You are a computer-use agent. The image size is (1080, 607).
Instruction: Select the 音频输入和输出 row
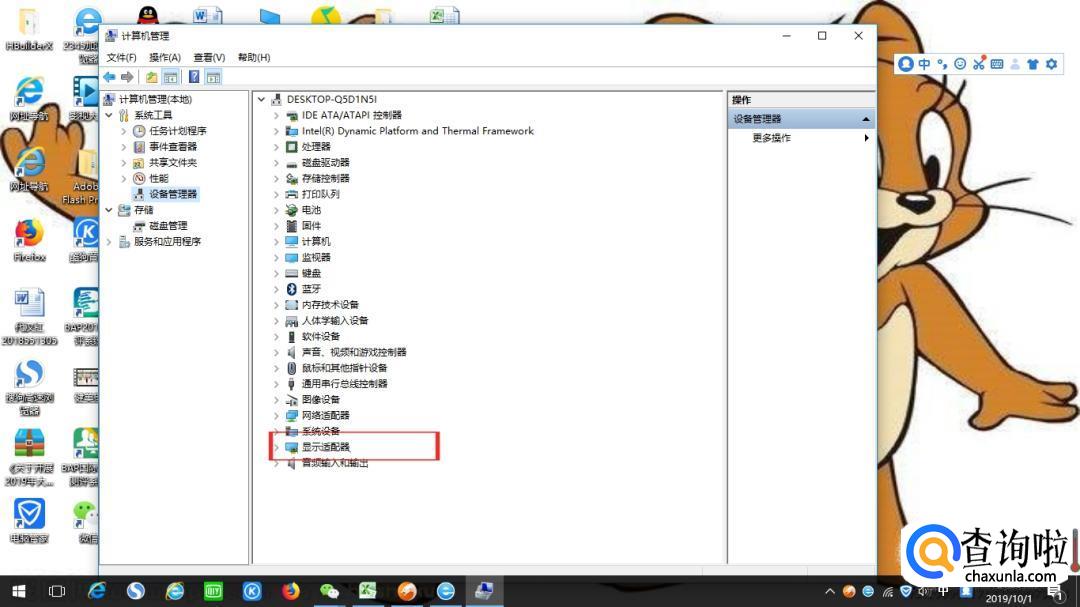(x=335, y=463)
